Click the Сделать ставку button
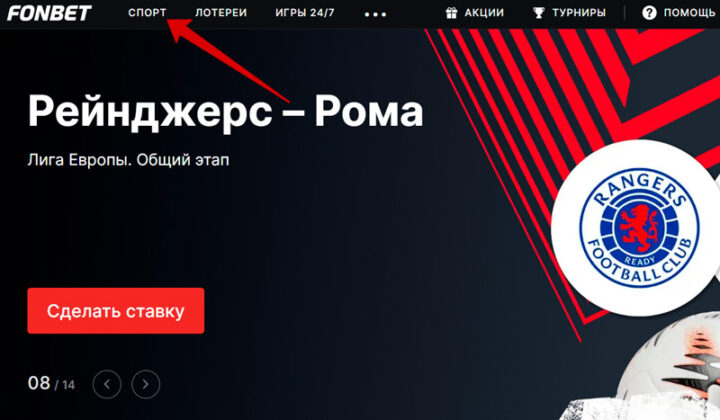The image size is (720, 420). point(116,311)
